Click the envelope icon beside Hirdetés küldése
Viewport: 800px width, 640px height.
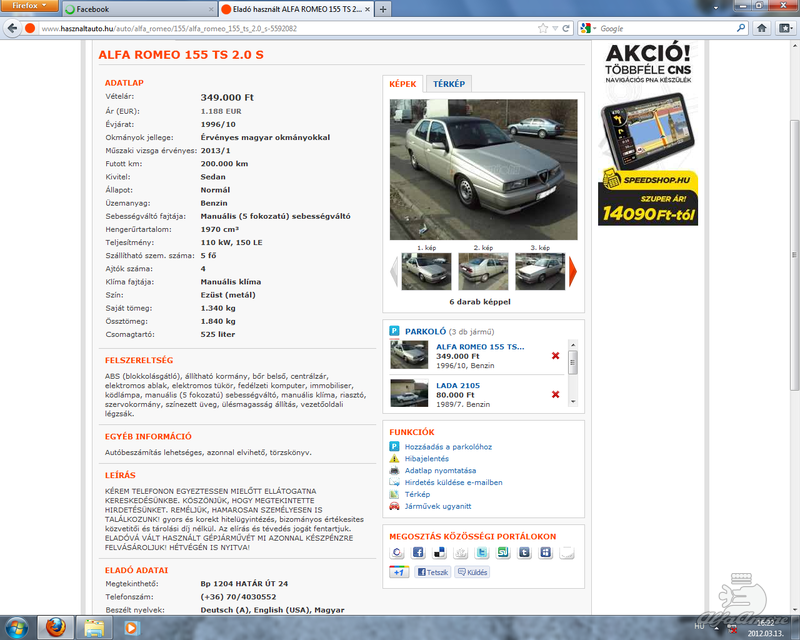394,482
